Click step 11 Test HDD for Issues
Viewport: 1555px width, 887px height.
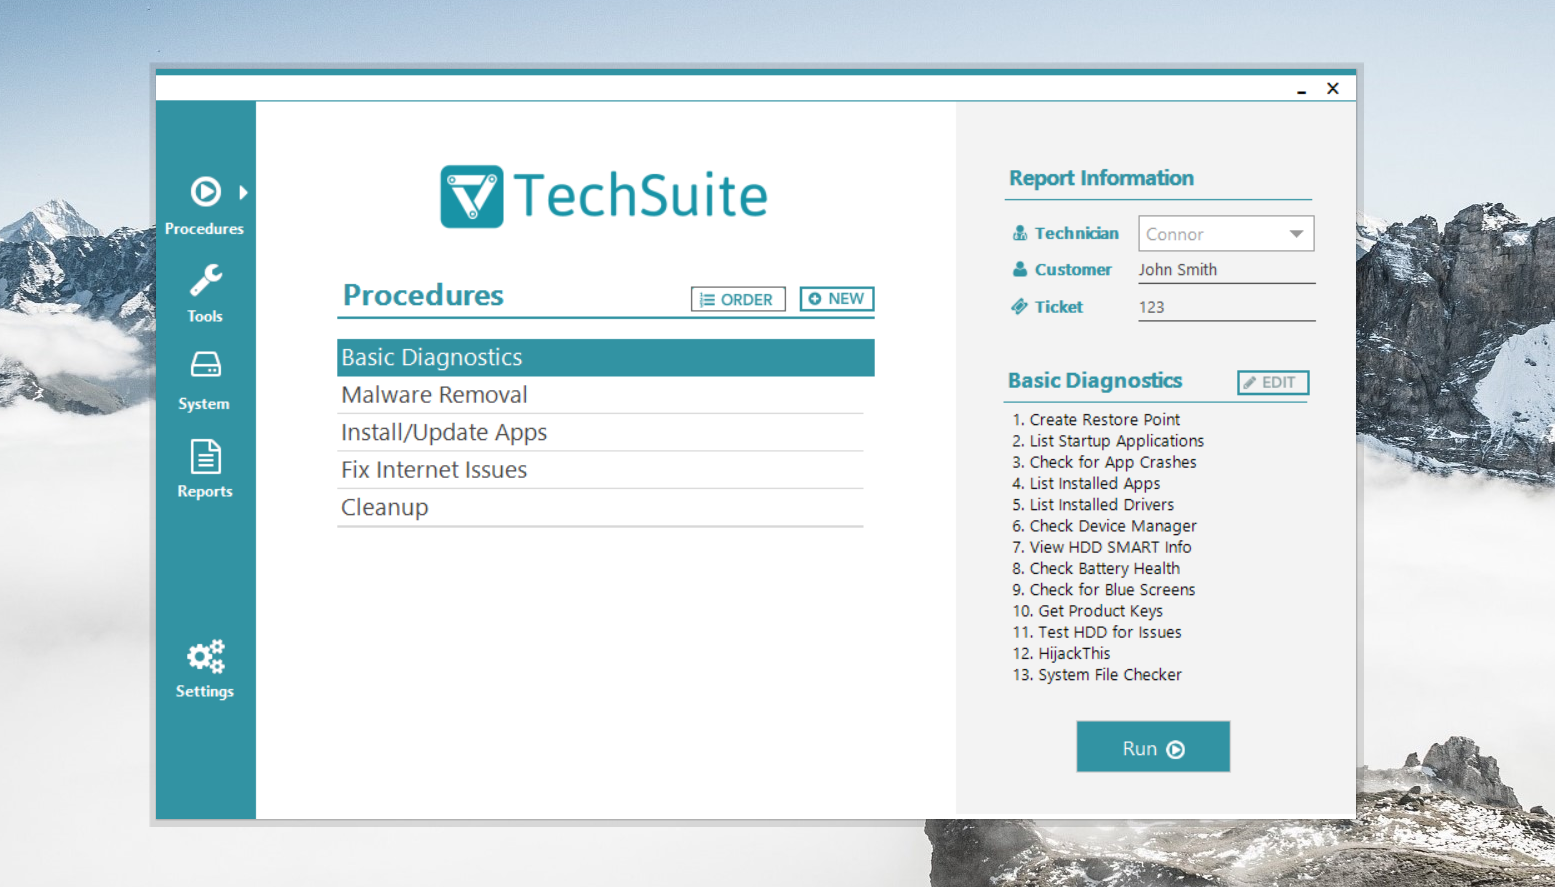1097,632
